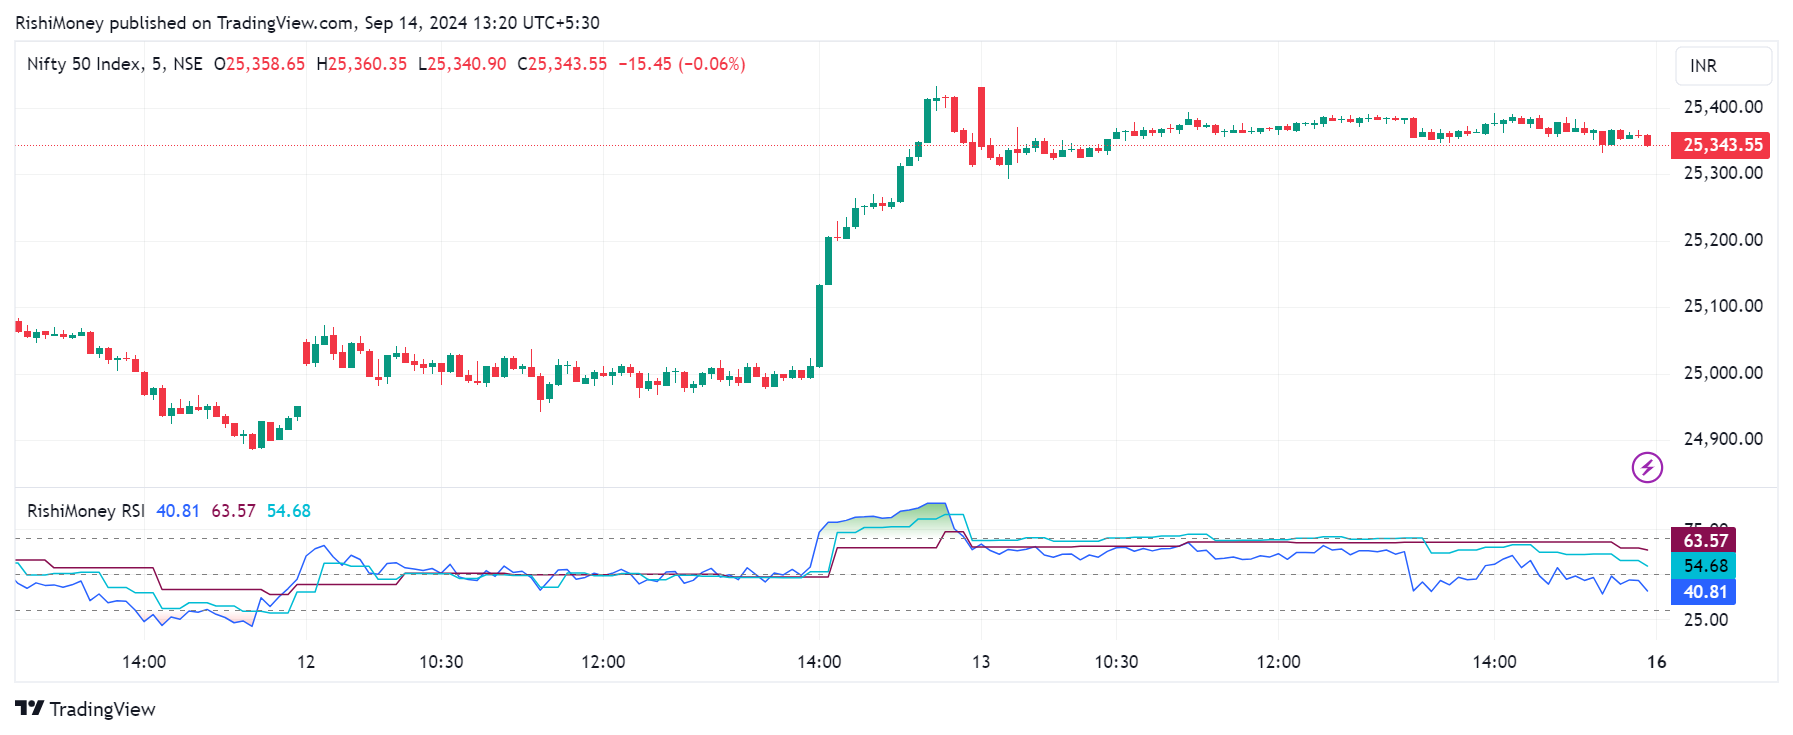Click the TradingView logo at bottom
The image size is (1793, 735).
[x=86, y=709]
